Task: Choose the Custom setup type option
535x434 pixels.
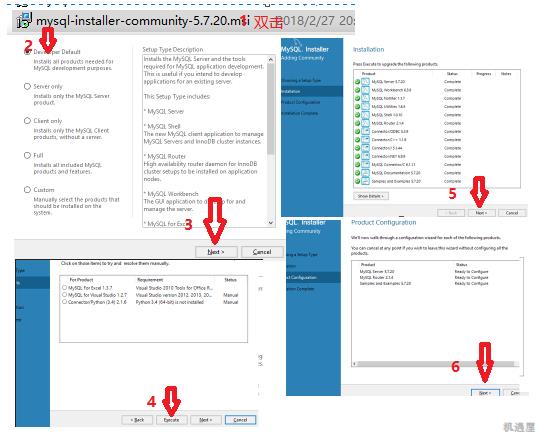Action: tap(27, 189)
